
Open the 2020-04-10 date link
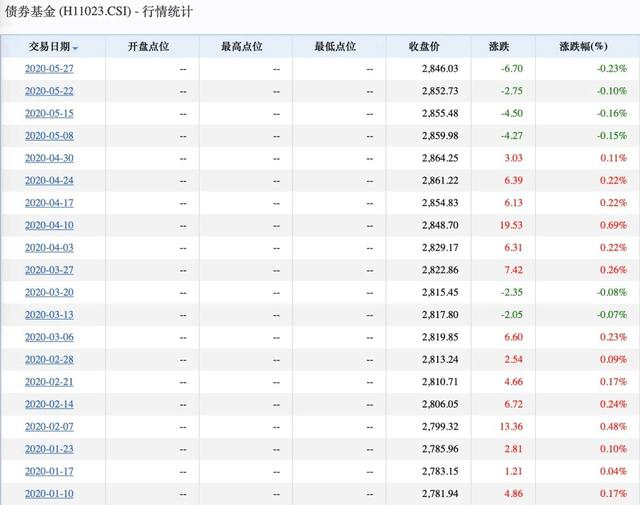click(49, 225)
